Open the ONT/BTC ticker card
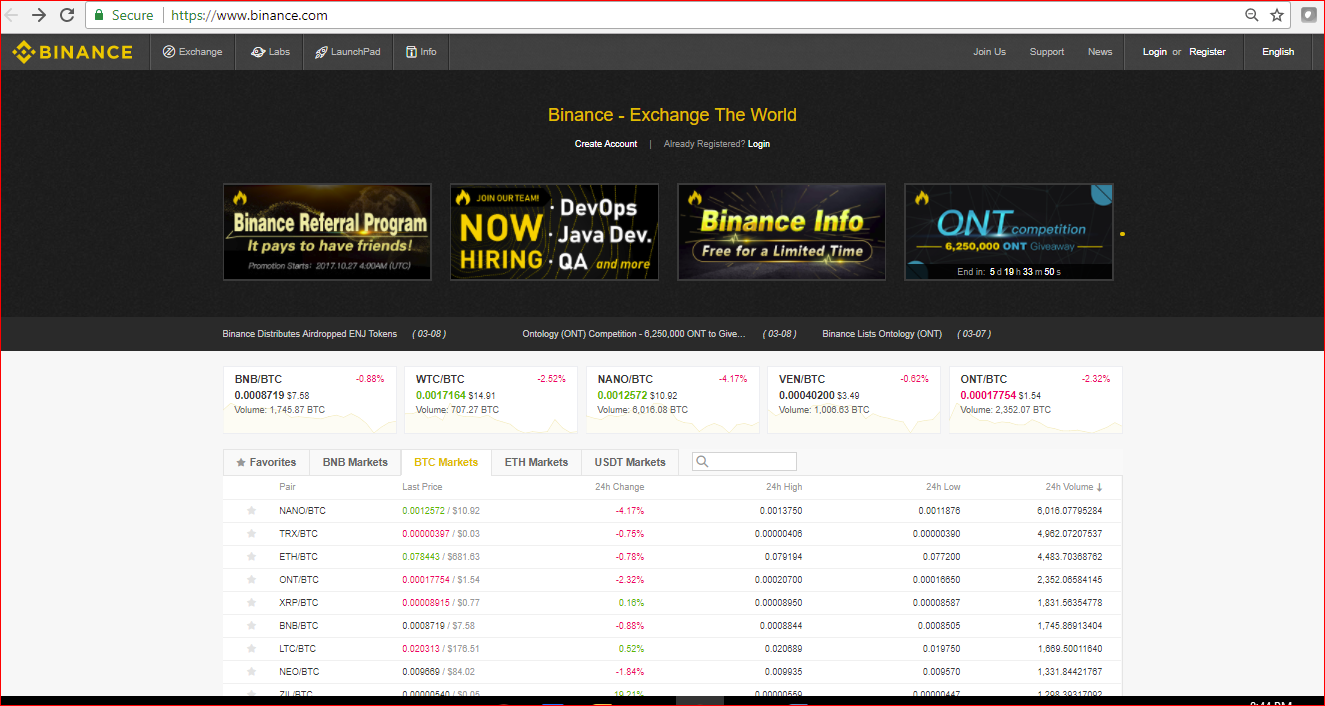 click(x=1035, y=400)
